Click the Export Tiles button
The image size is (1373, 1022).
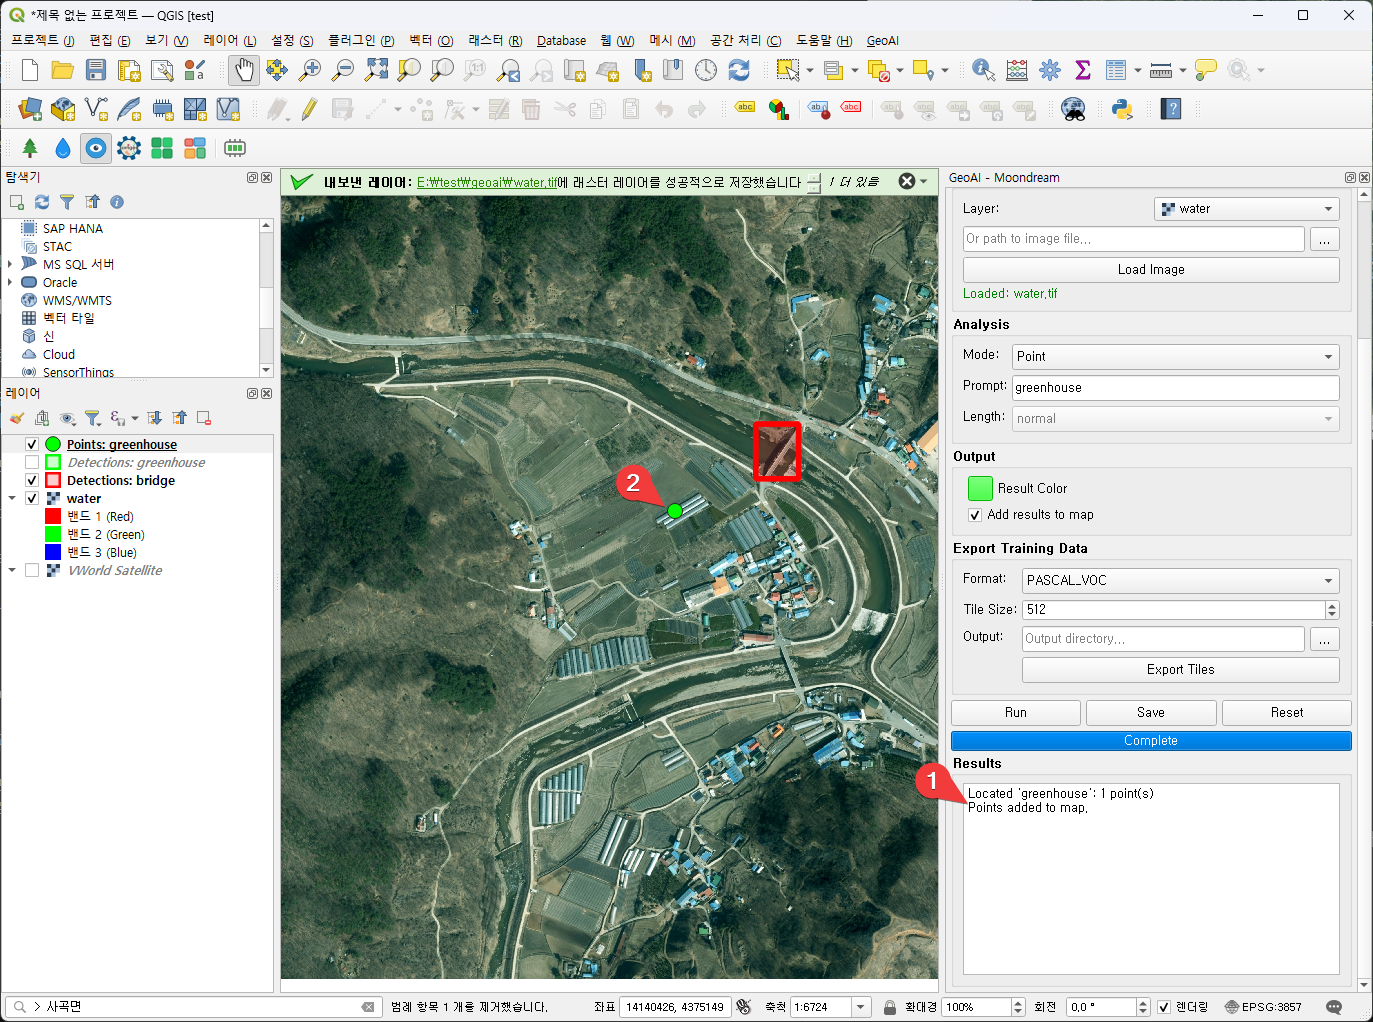1180,670
